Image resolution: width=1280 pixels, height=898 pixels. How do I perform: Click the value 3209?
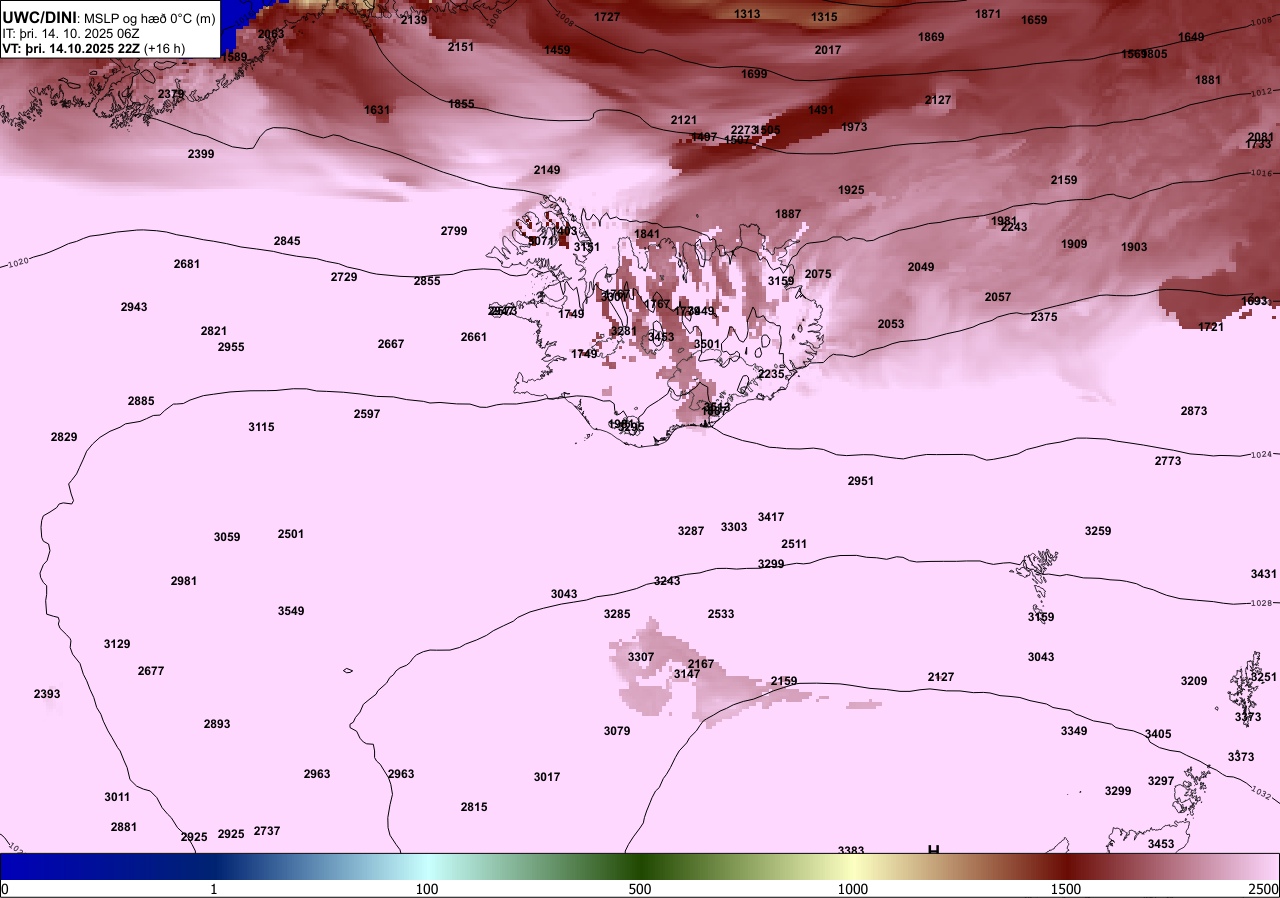coord(1194,681)
